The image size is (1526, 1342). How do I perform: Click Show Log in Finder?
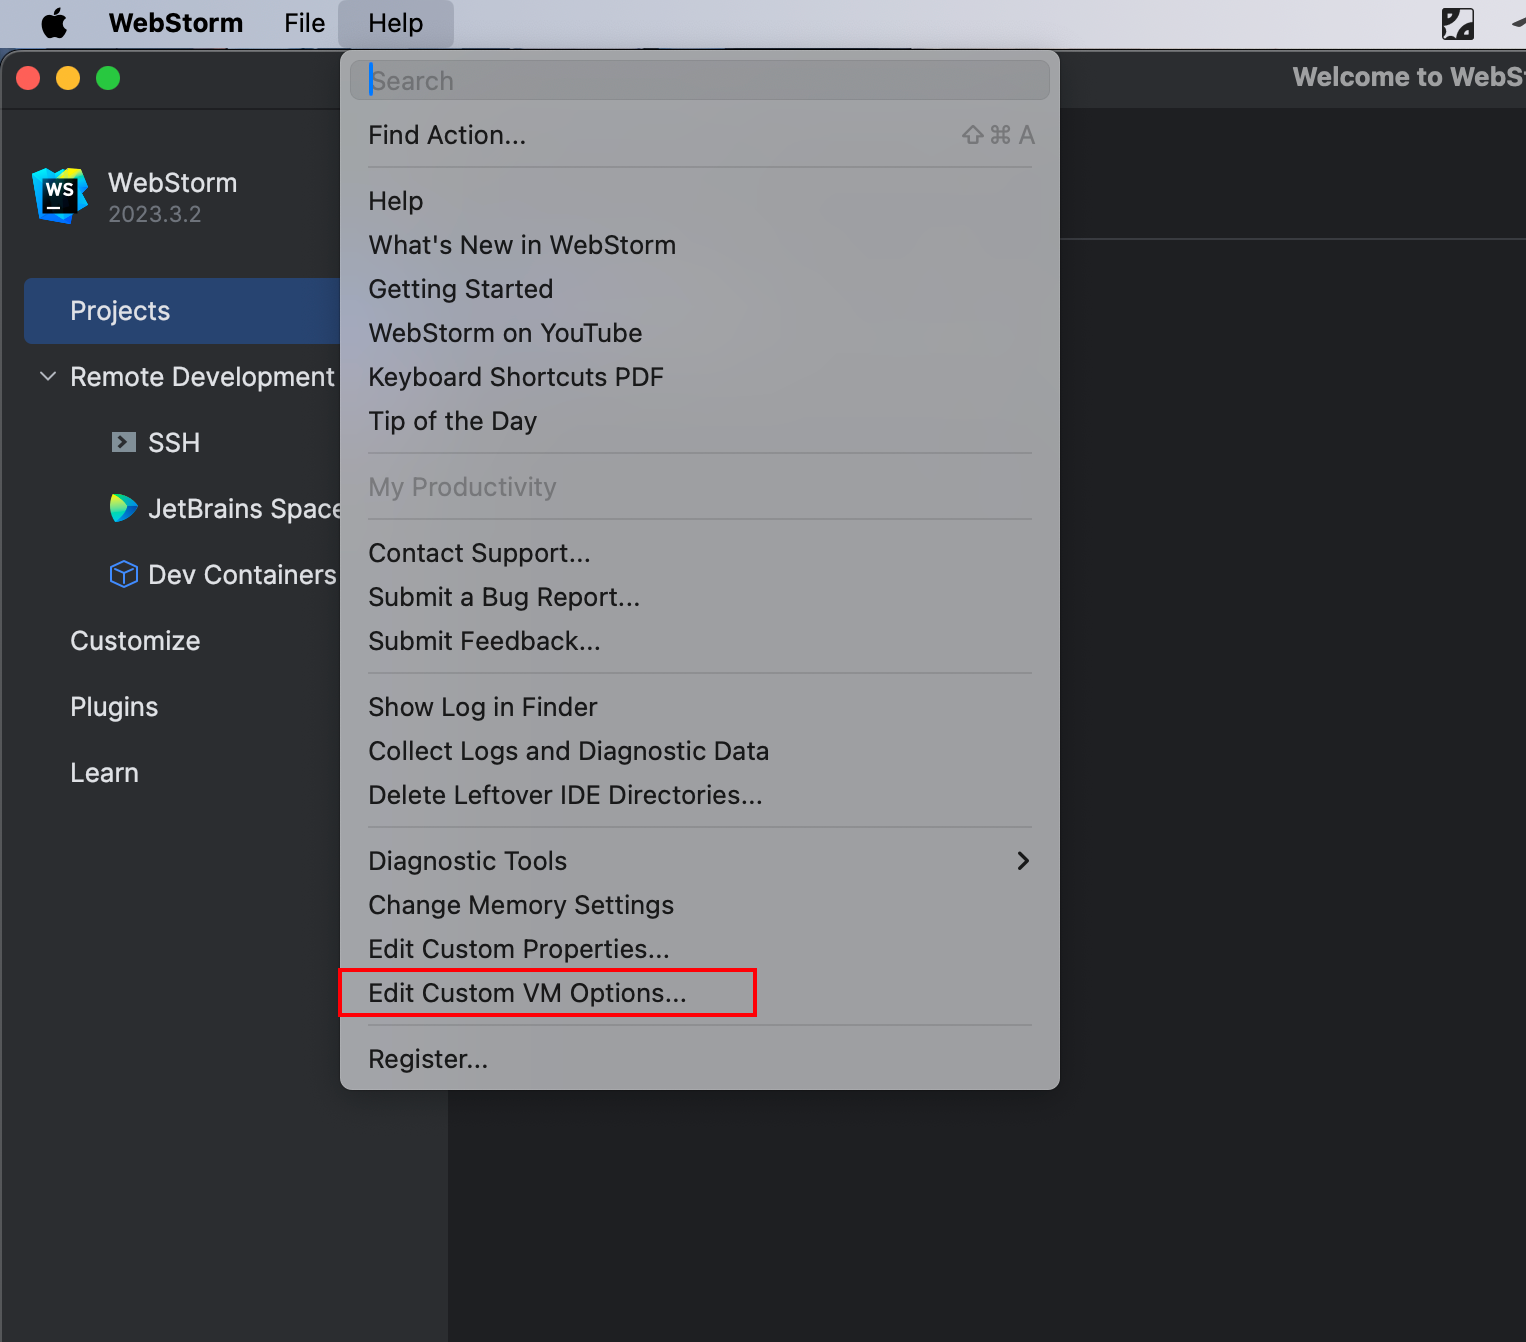tap(482, 707)
